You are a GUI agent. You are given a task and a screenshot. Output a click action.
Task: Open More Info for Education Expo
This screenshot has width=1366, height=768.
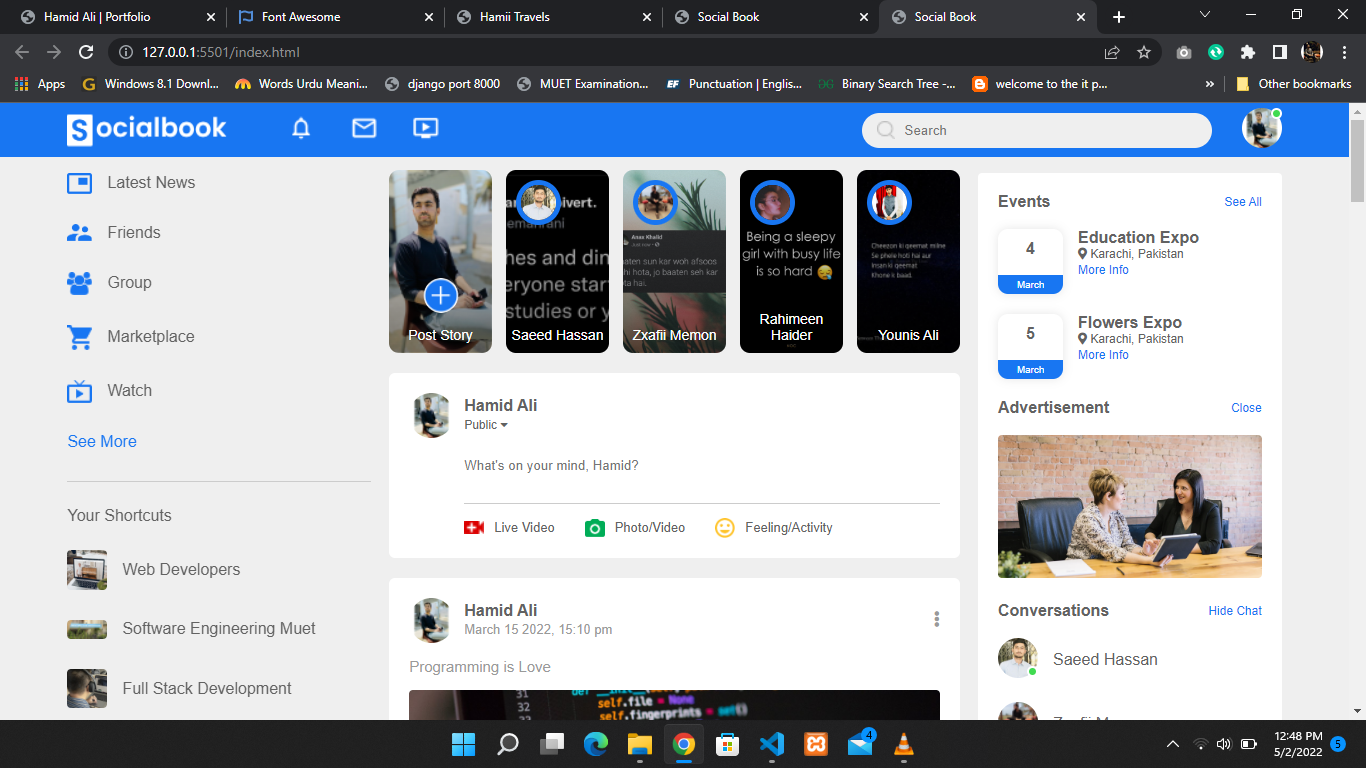[x=1103, y=270]
